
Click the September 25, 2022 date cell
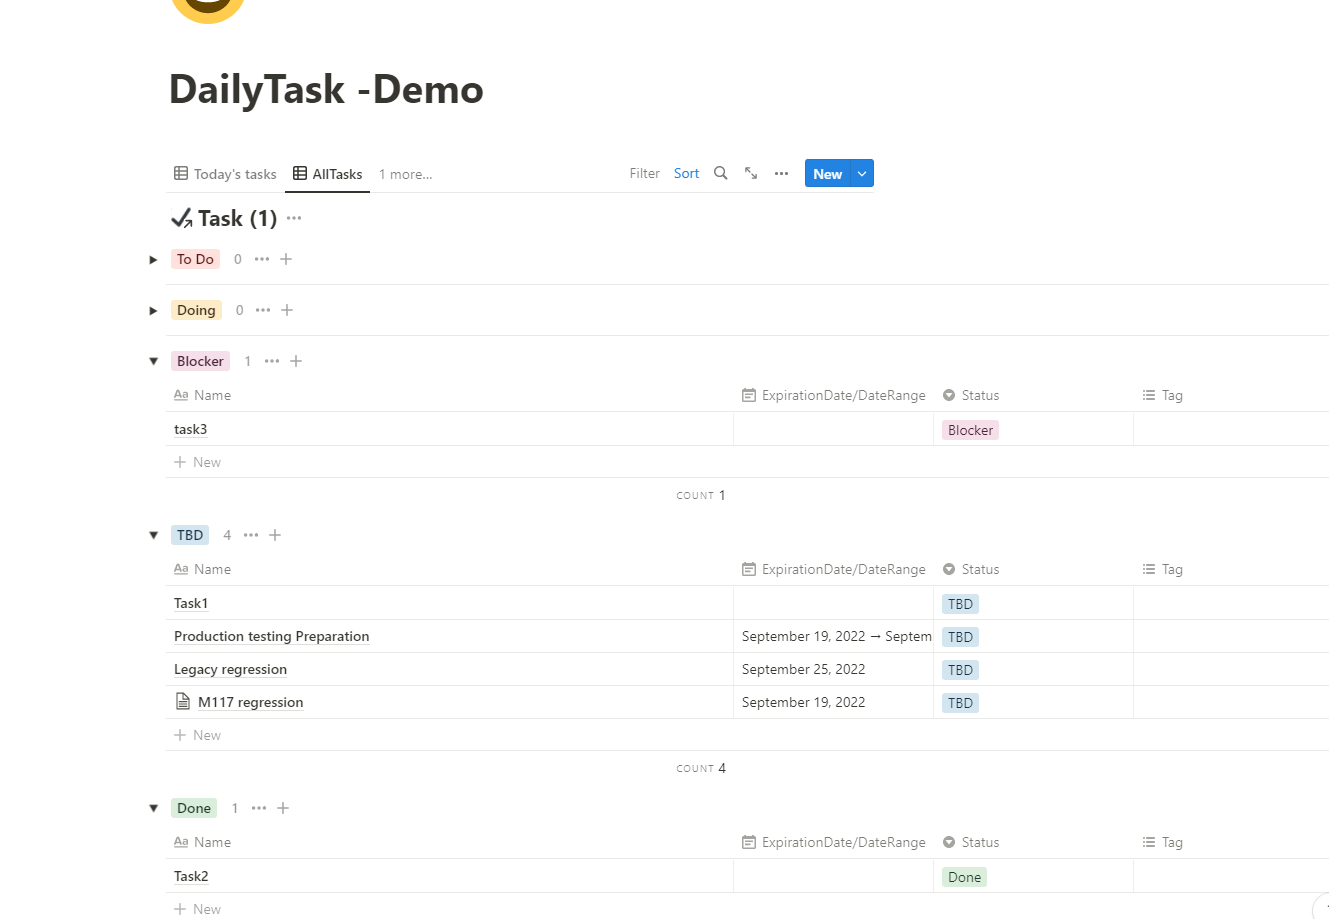point(803,669)
